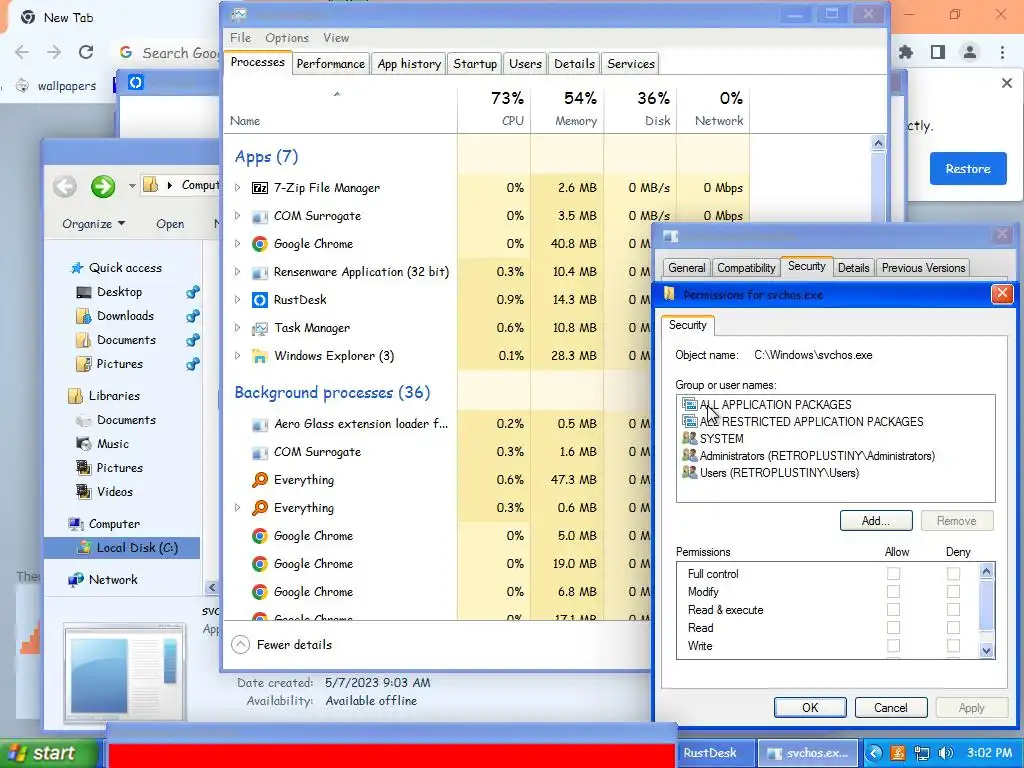Viewport: 1024px width, 768px height.
Task: Open Chrome three-dot menu
Action: (x=1002, y=52)
